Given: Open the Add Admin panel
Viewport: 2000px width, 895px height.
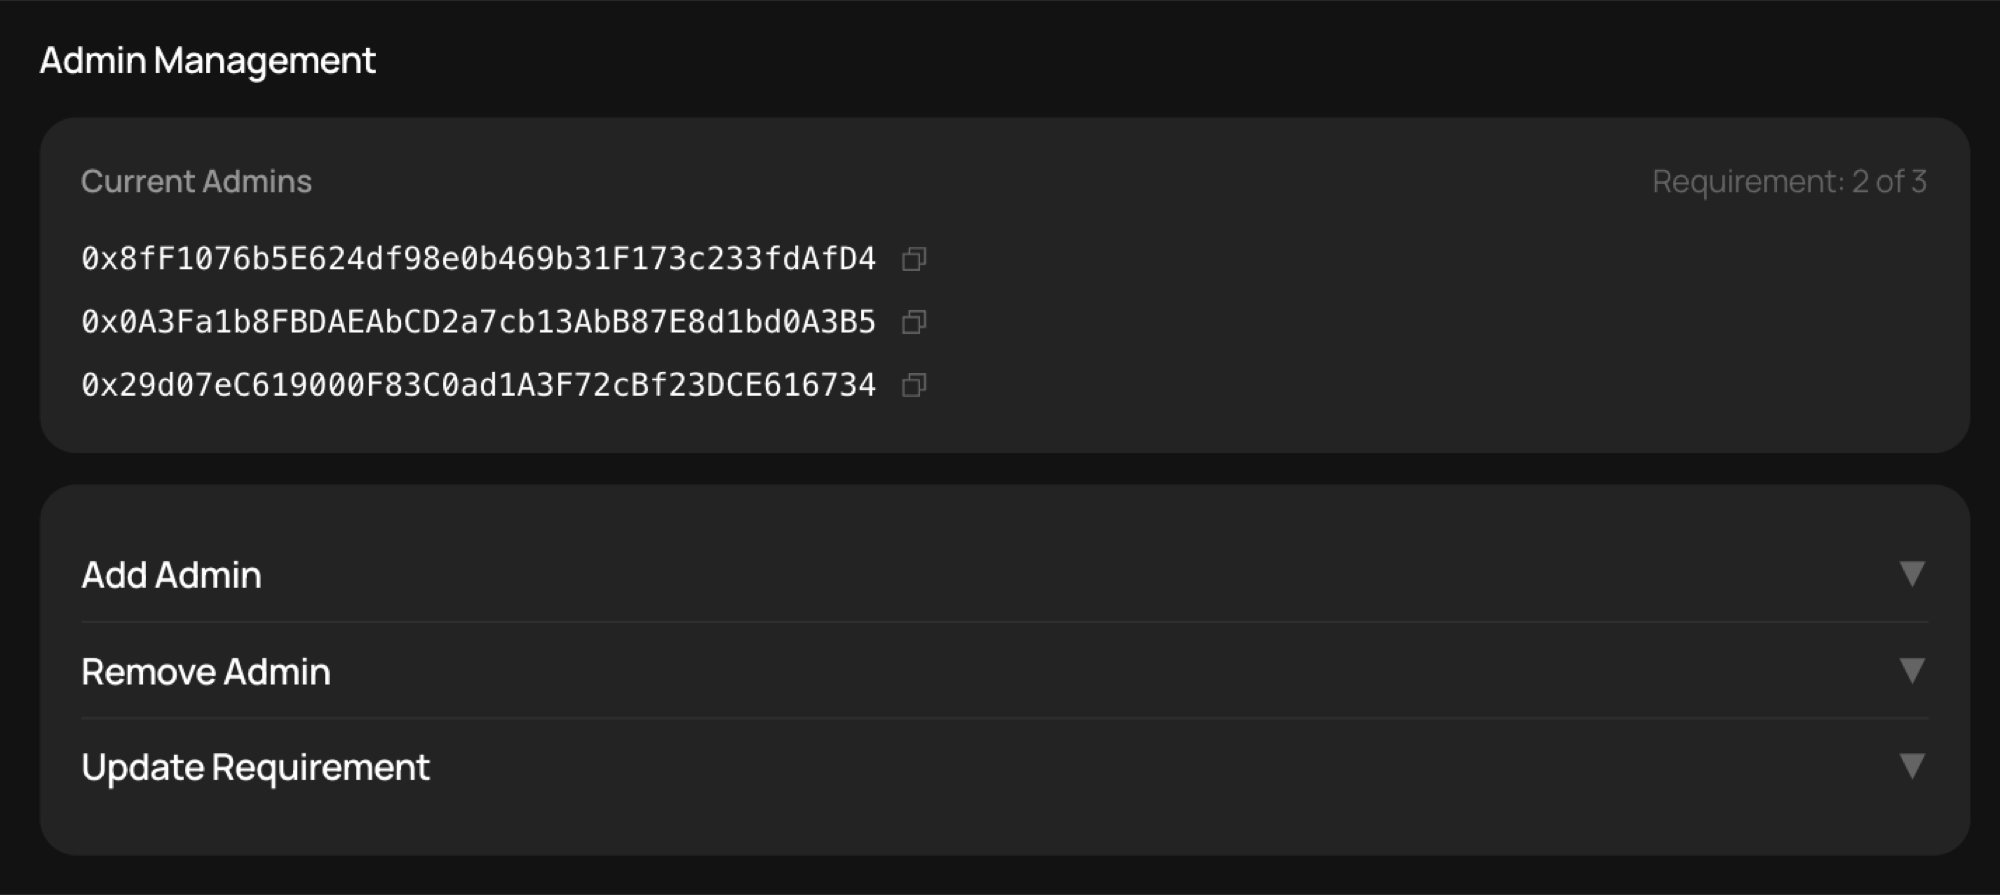Looking at the screenshot, I should 171,575.
